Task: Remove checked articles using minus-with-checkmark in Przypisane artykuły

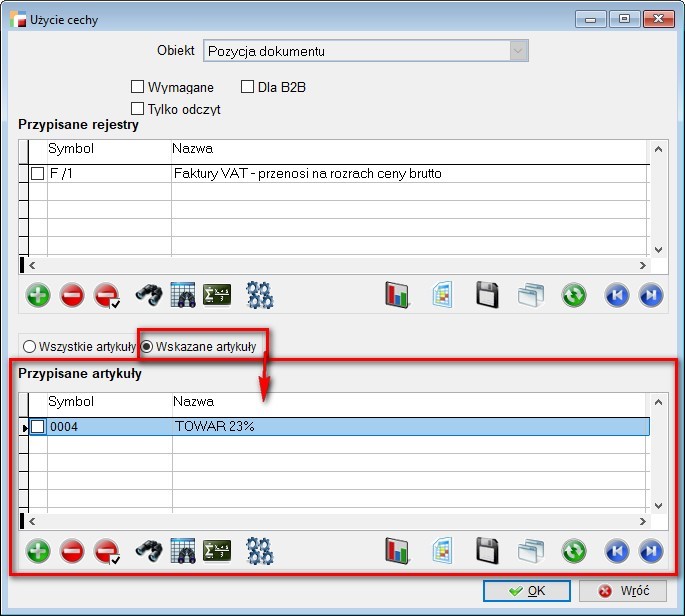Action: coord(107,551)
